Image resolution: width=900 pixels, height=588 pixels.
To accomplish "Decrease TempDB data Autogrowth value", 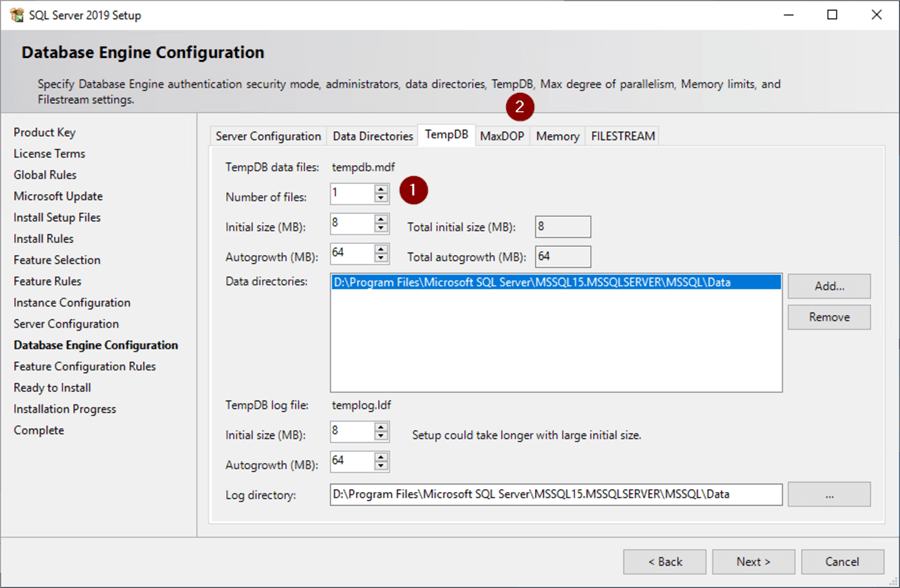I will tap(381, 258).
